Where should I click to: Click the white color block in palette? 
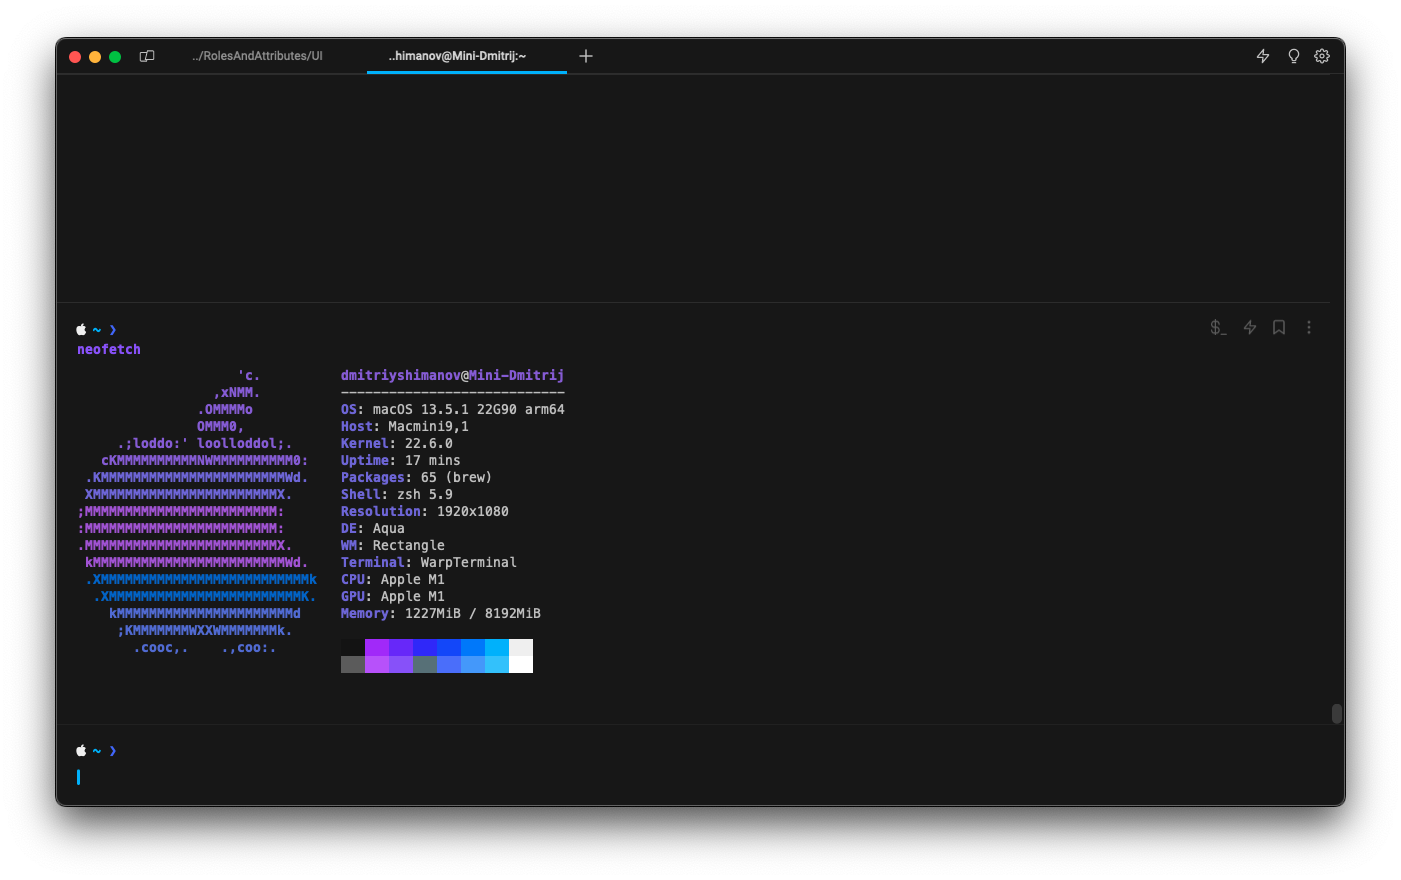[521, 664]
